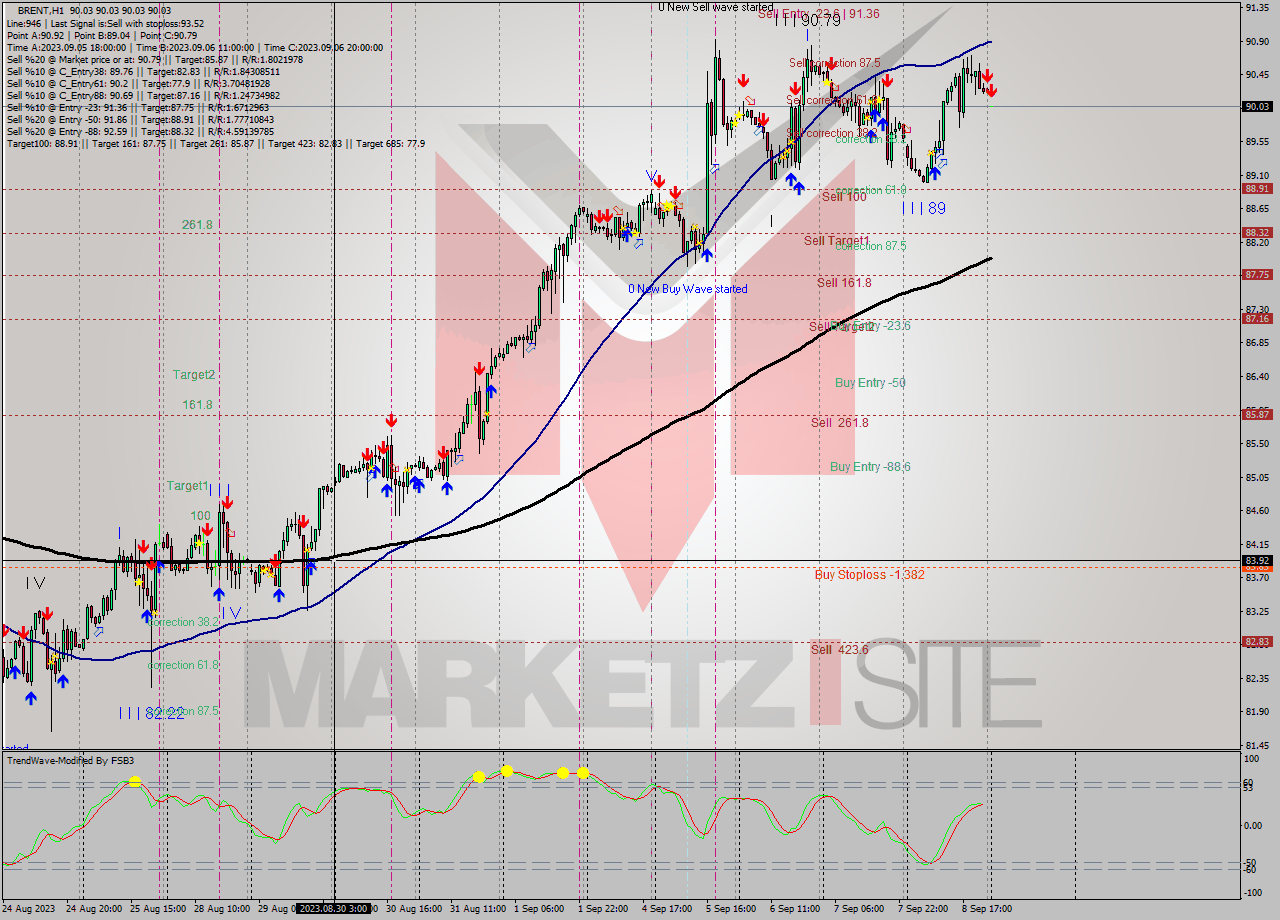Click the current price tag 90.03

(x=1257, y=106)
